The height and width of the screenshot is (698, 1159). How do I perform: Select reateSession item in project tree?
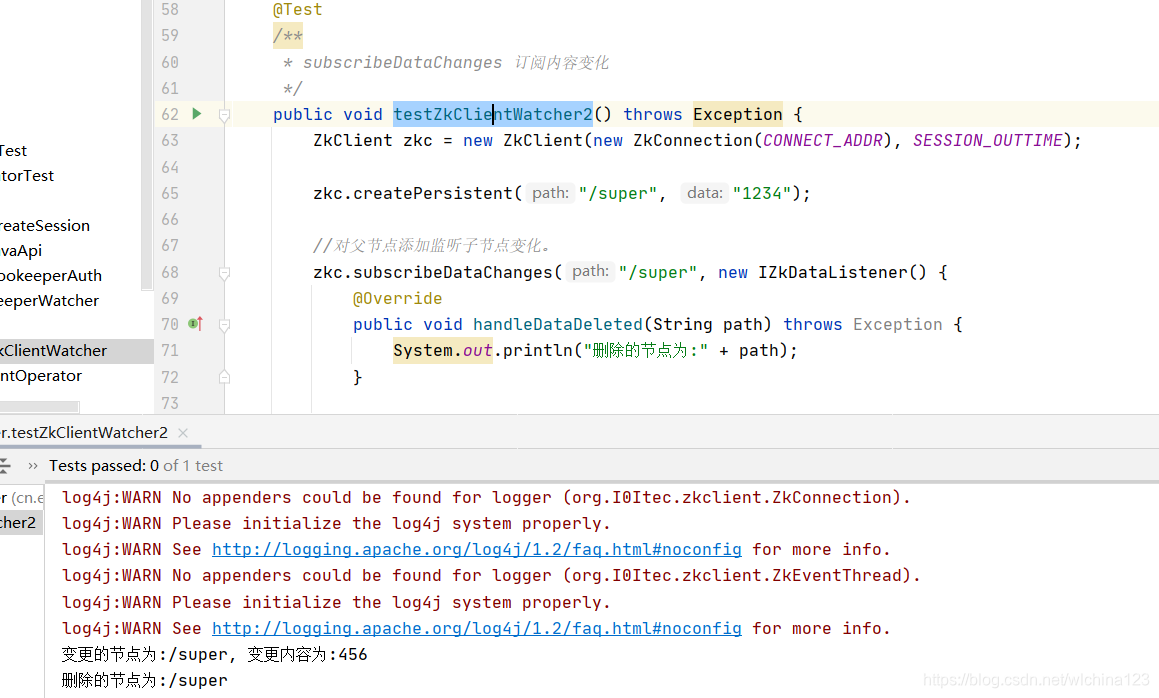click(x=45, y=225)
